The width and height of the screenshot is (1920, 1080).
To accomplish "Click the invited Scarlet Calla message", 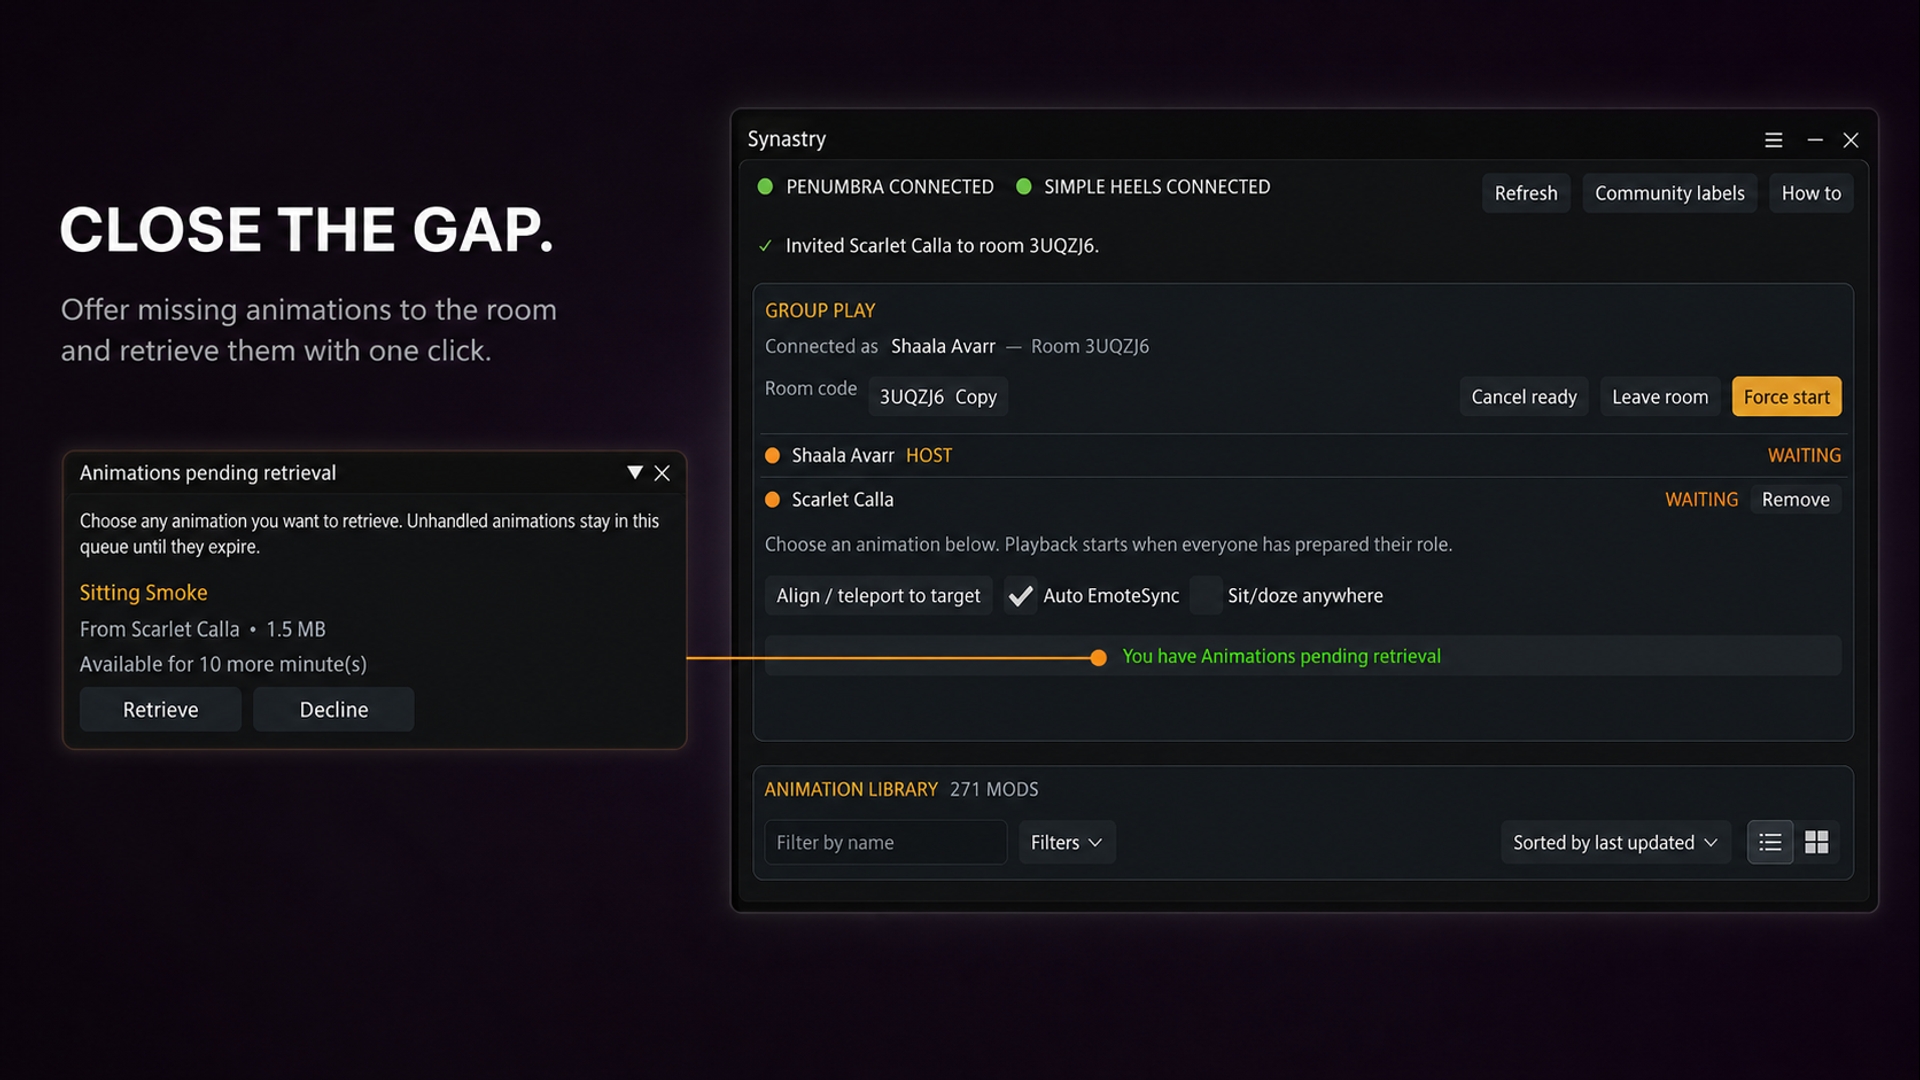I will coord(942,246).
